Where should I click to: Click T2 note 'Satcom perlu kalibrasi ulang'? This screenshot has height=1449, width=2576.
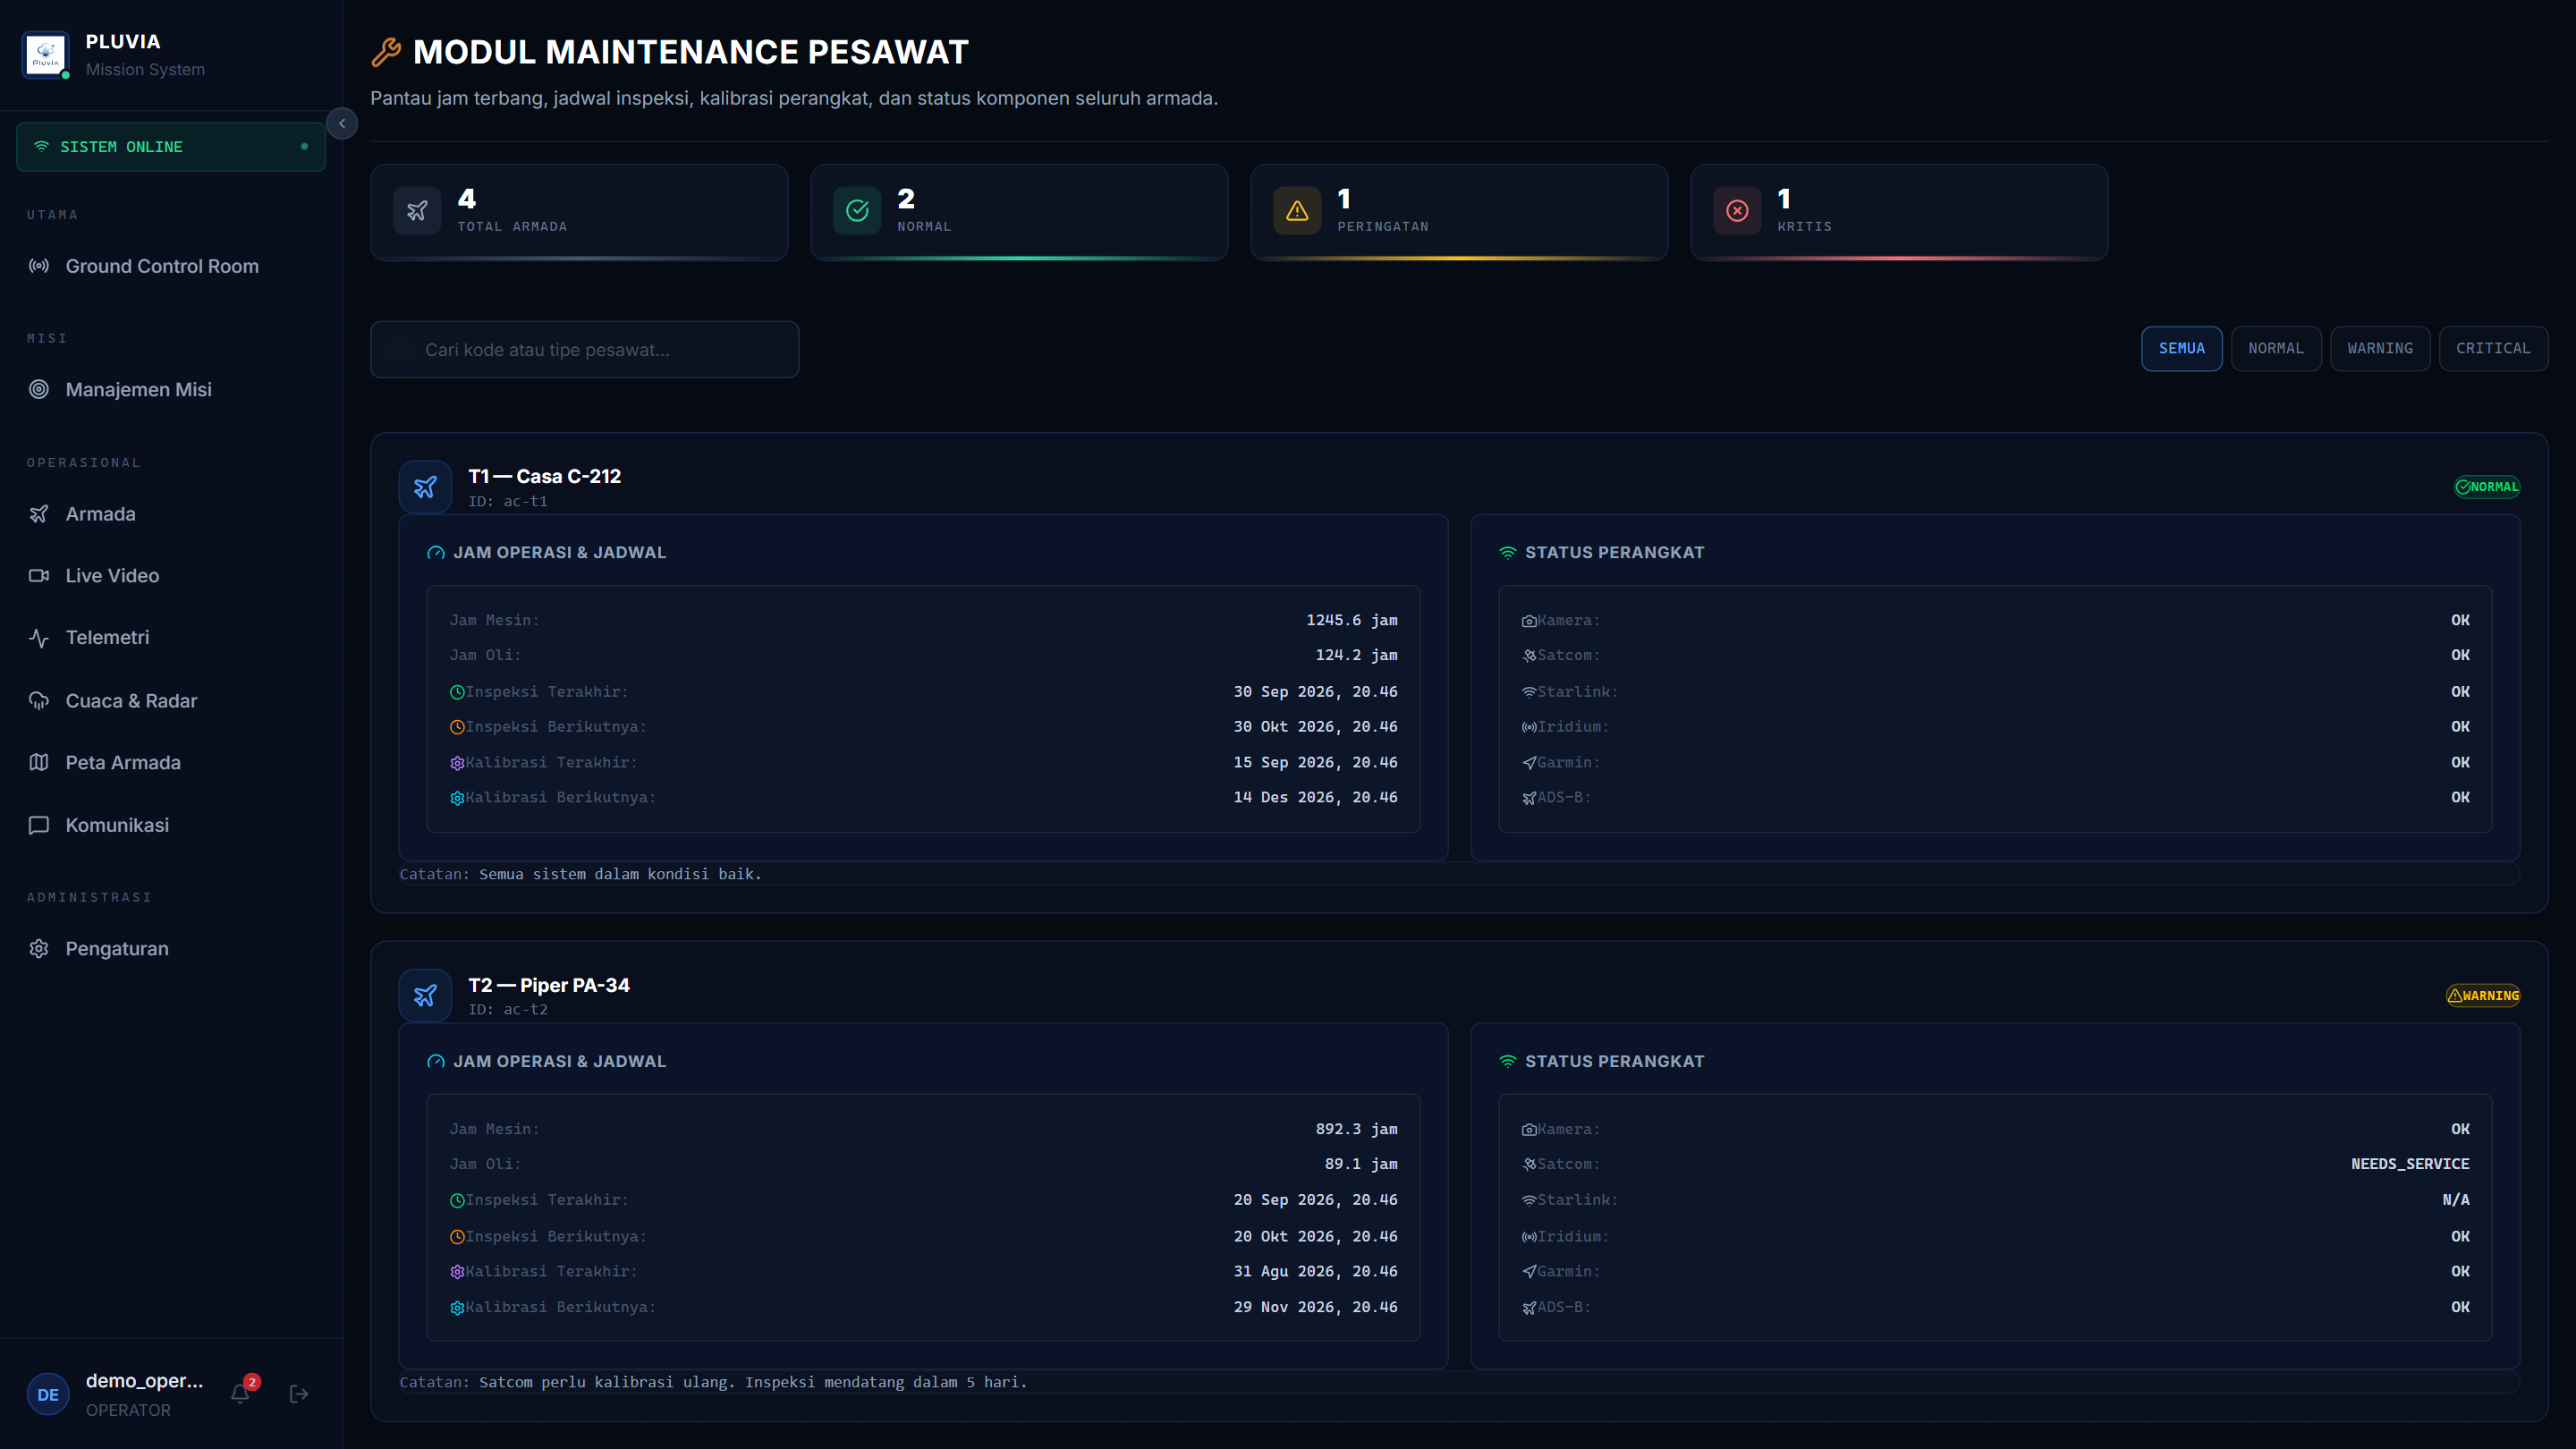click(607, 1382)
